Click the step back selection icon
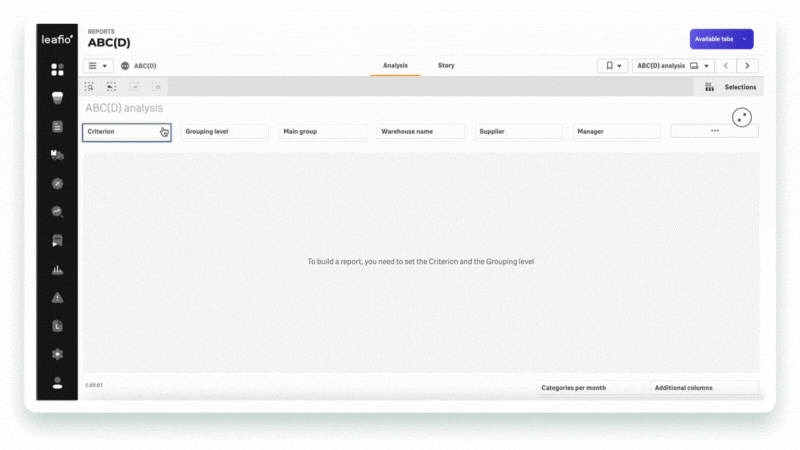Viewport: 800px width, 450px height. [134, 87]
